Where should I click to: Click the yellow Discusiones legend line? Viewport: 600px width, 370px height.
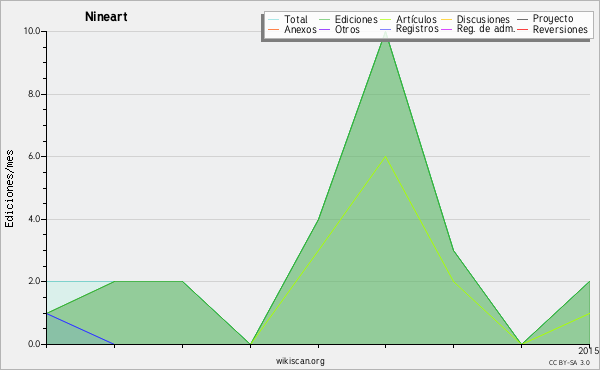(446, 20)
